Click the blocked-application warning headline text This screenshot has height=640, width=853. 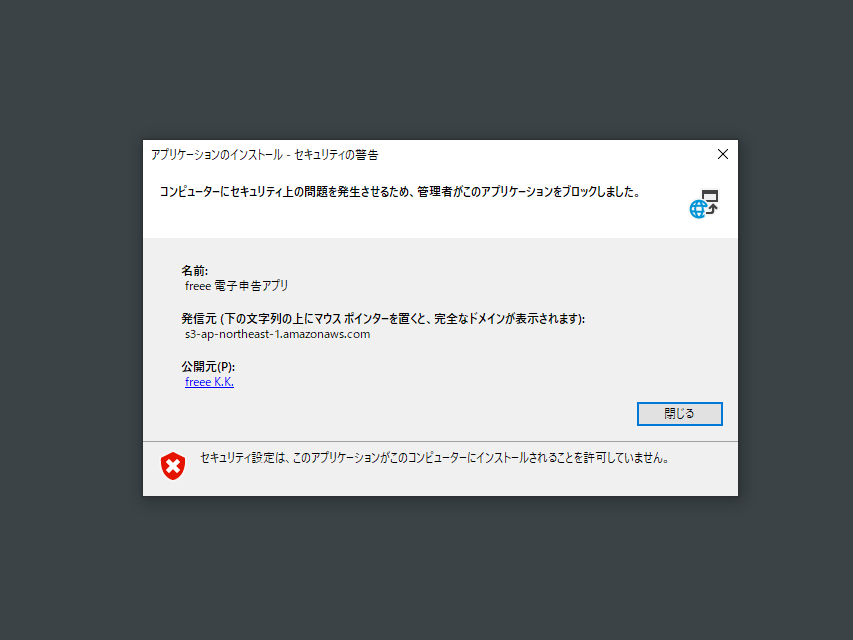click(400, 192)
